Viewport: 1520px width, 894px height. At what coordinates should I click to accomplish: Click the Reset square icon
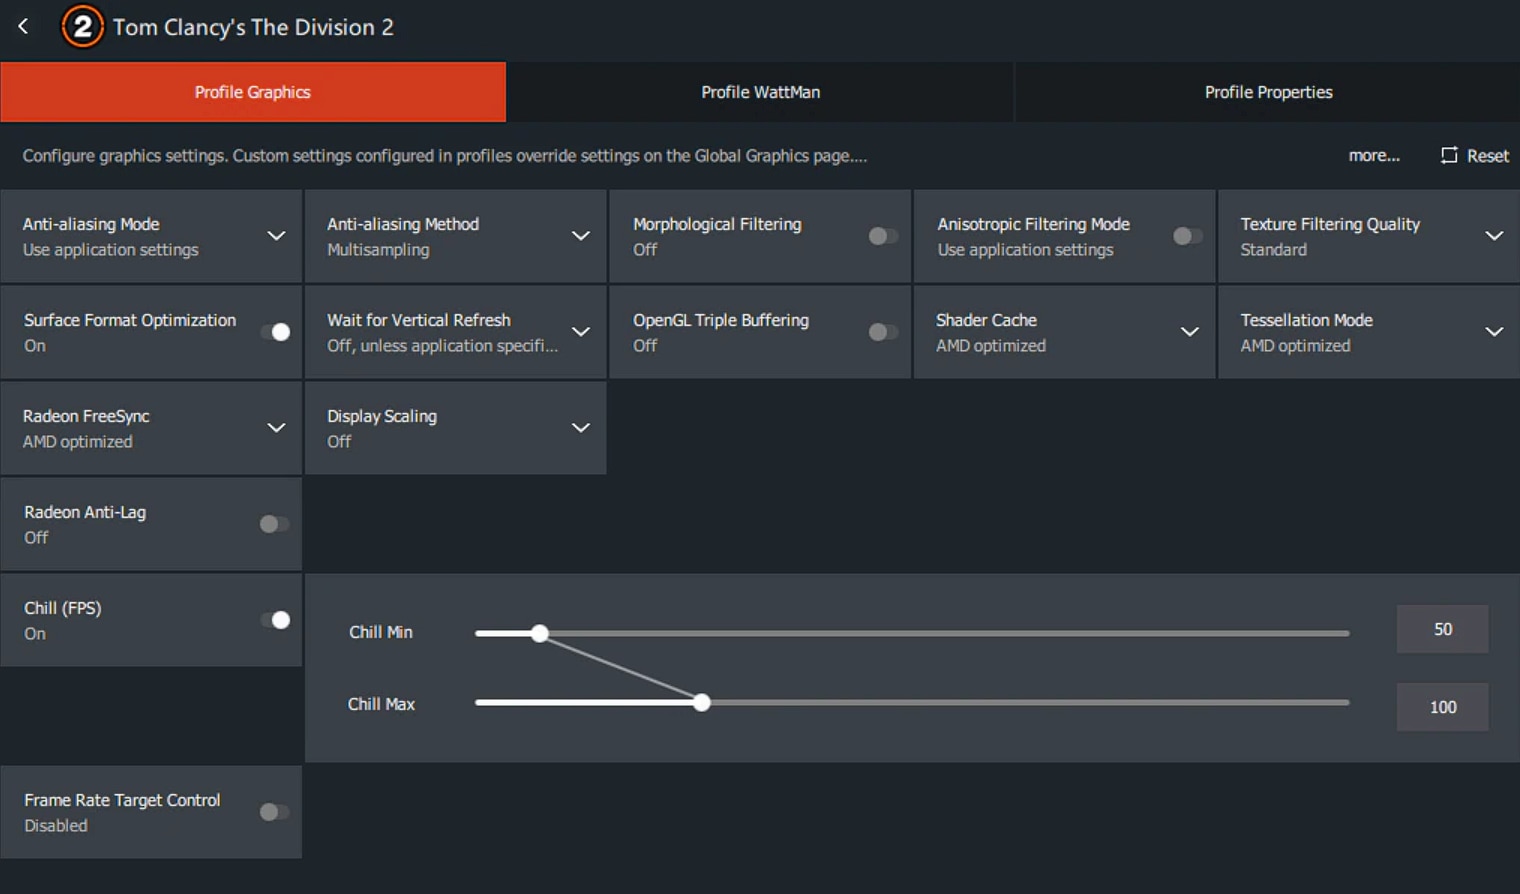tap(1449, 155)
